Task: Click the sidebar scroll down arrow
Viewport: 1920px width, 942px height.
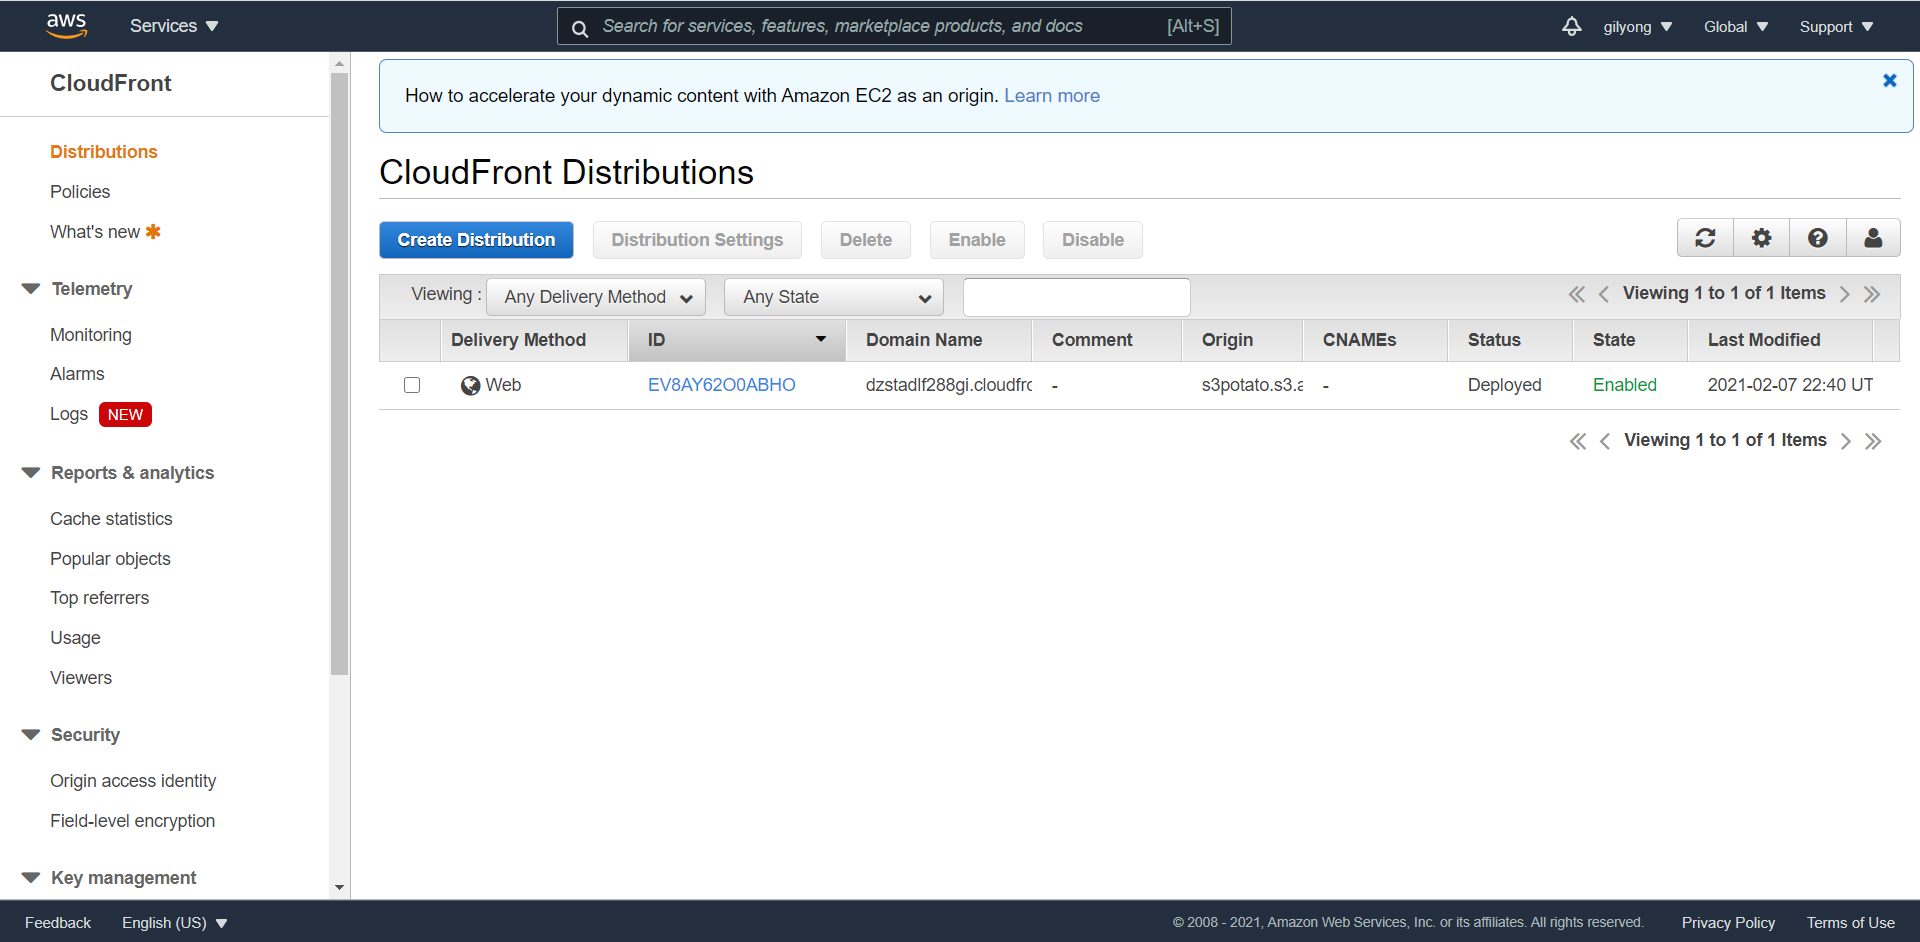Action: click(x=340, y=887)
